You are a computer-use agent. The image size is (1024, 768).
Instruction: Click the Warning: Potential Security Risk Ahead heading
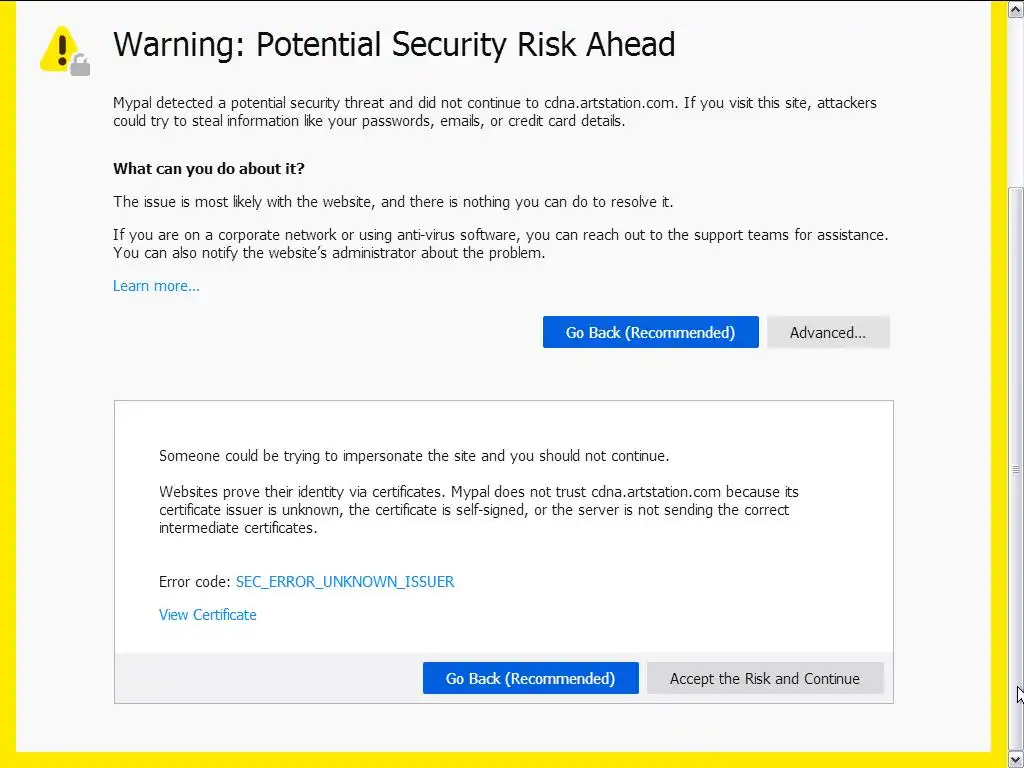coord(394,45)
